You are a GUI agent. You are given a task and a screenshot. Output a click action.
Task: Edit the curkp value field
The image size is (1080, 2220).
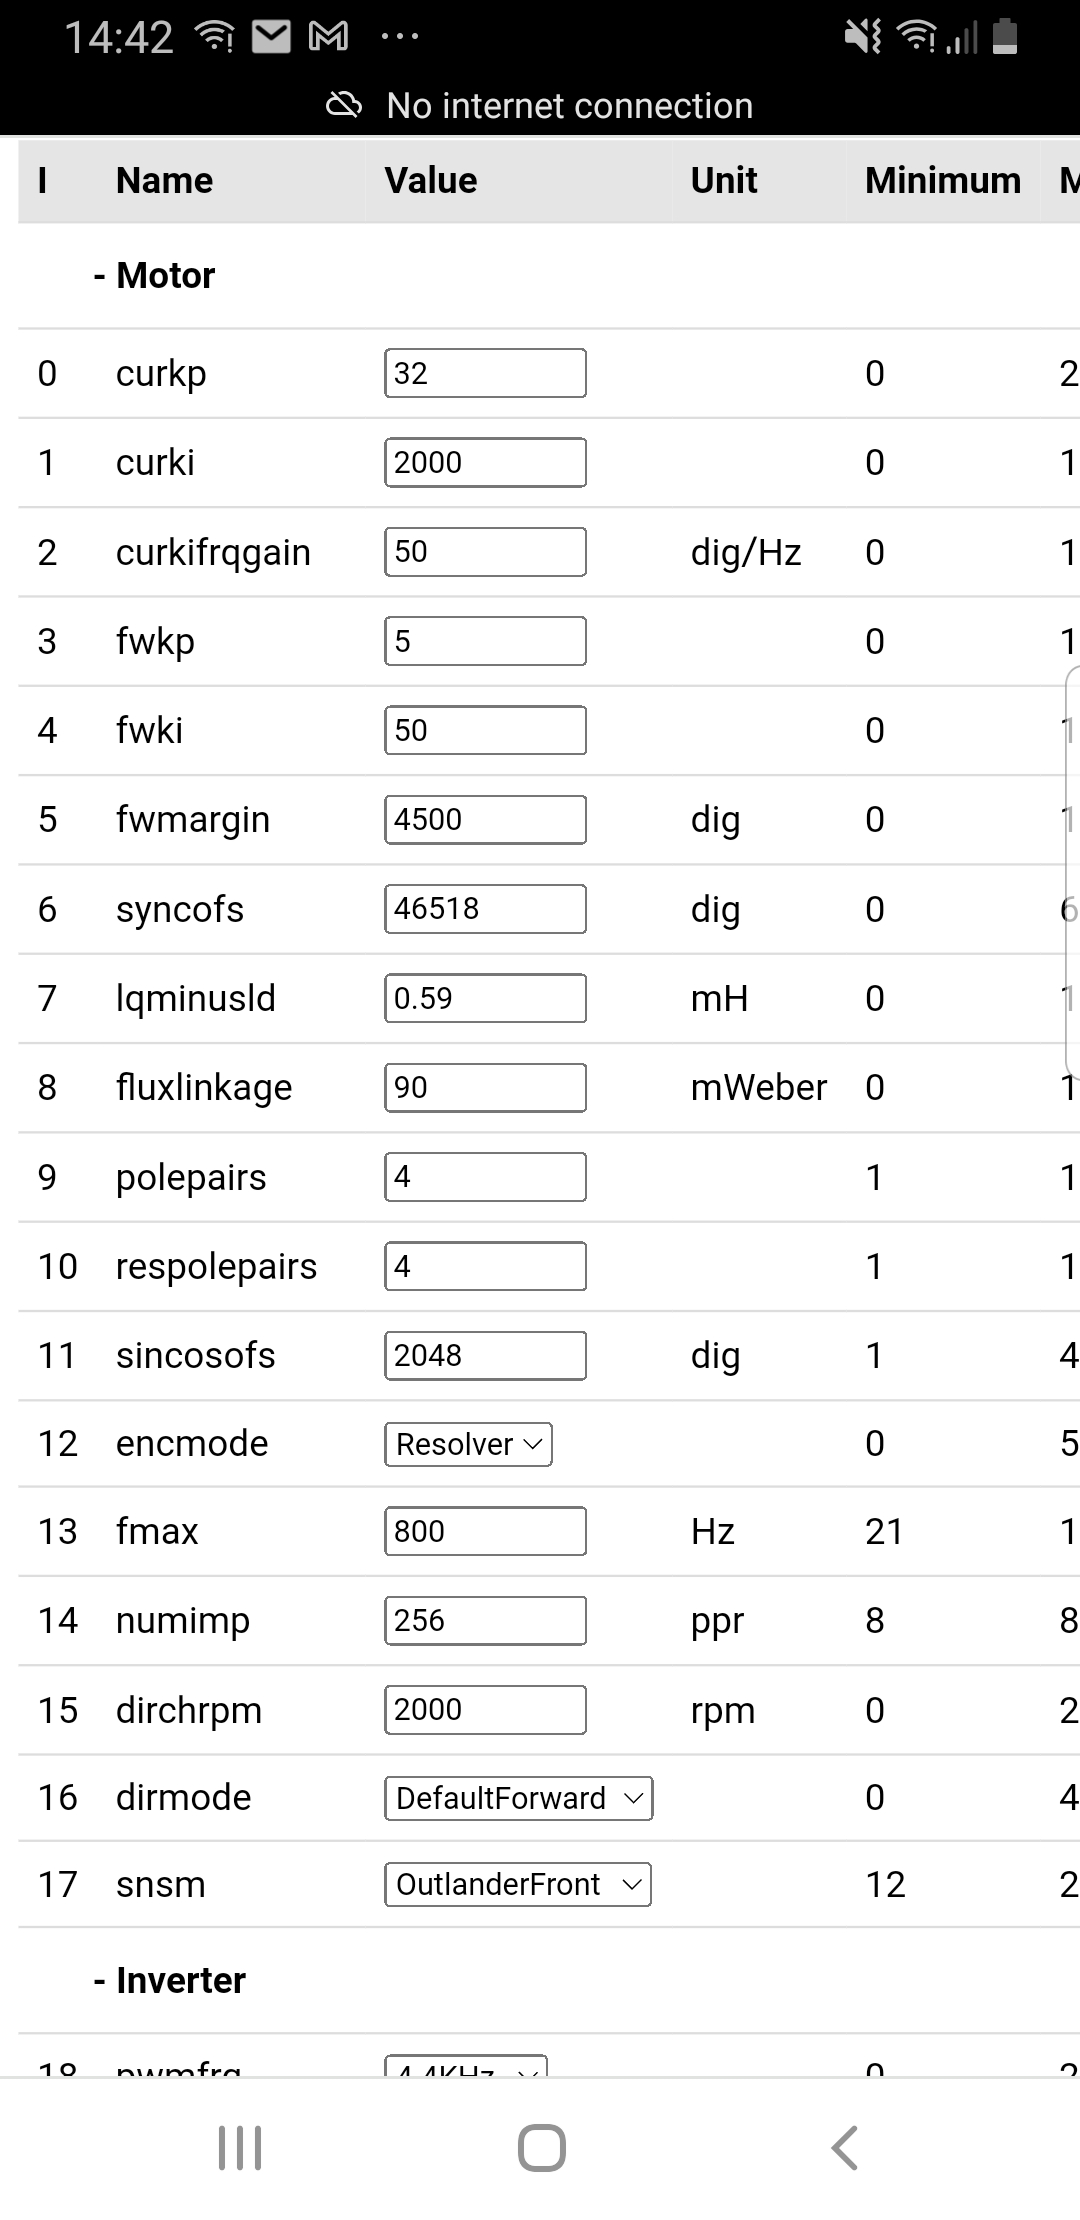[x=485, y=373]
